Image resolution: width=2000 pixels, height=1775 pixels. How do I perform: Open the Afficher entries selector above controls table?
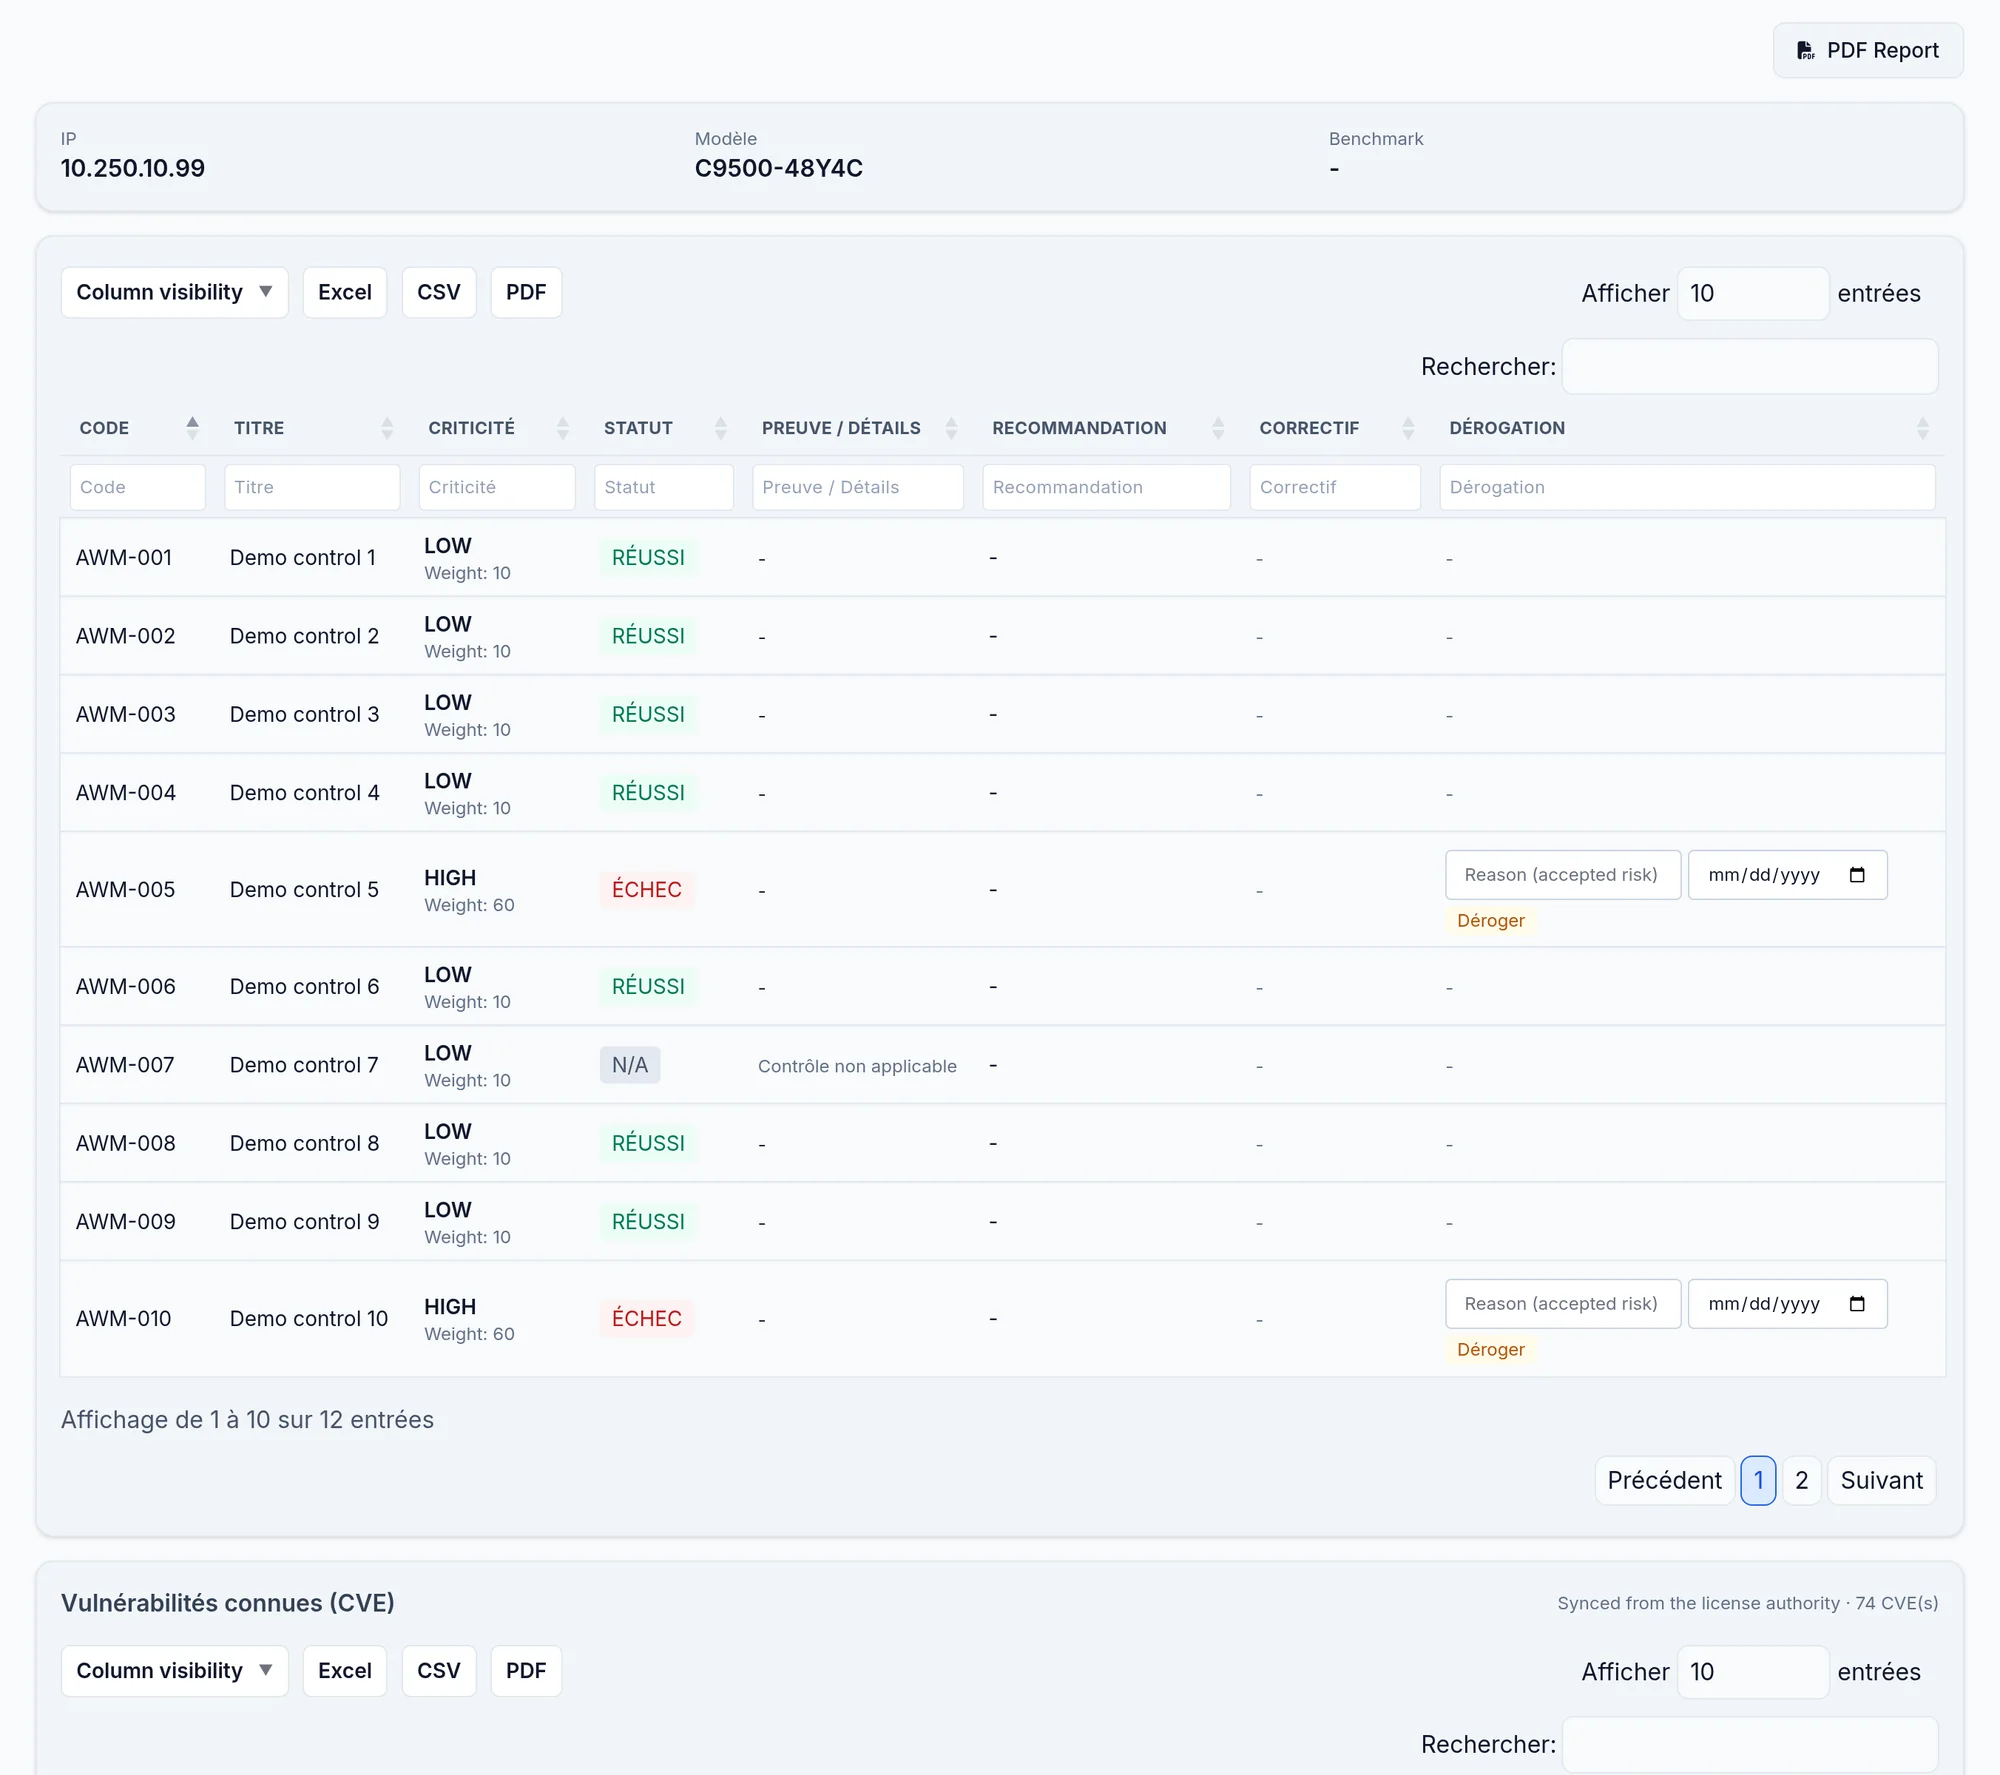(x=1753, y=293)
